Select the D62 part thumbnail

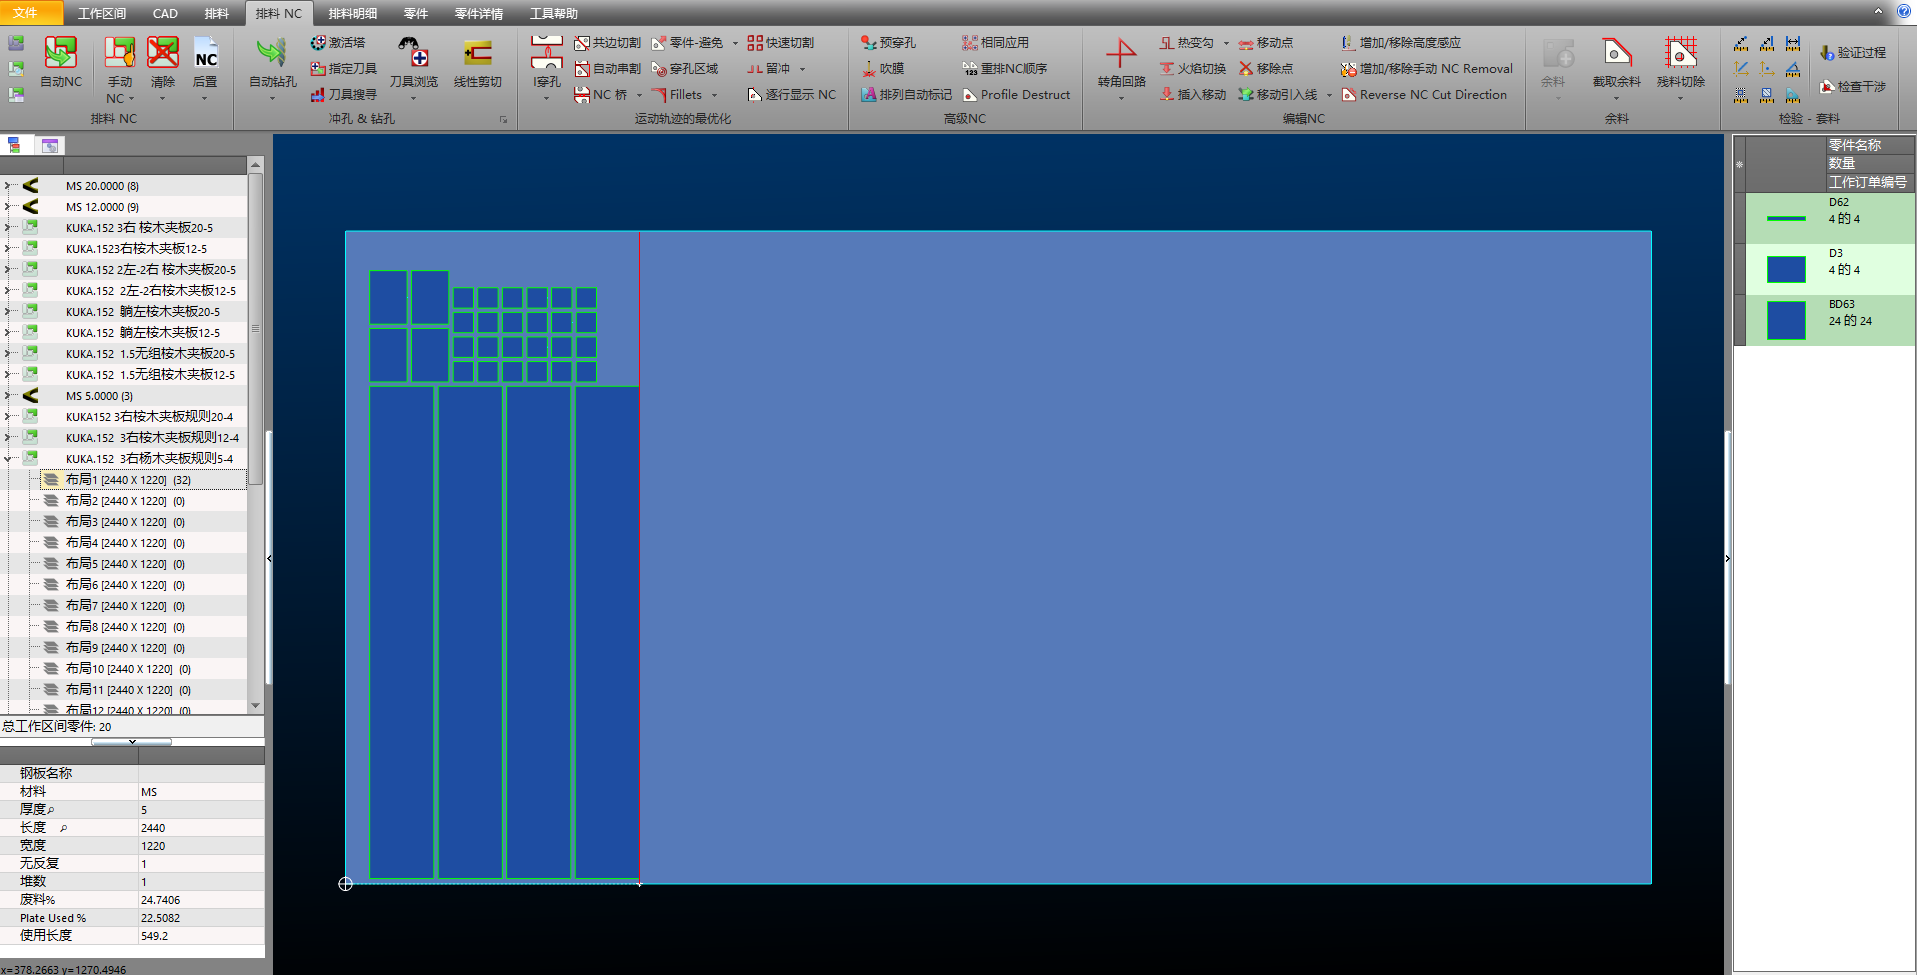point(1786,218)
